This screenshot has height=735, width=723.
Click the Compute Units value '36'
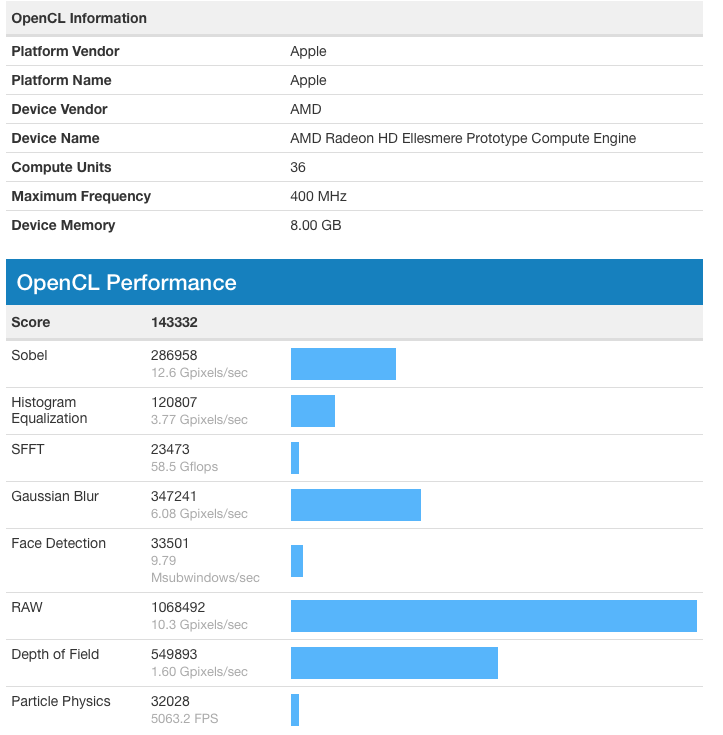298,167
